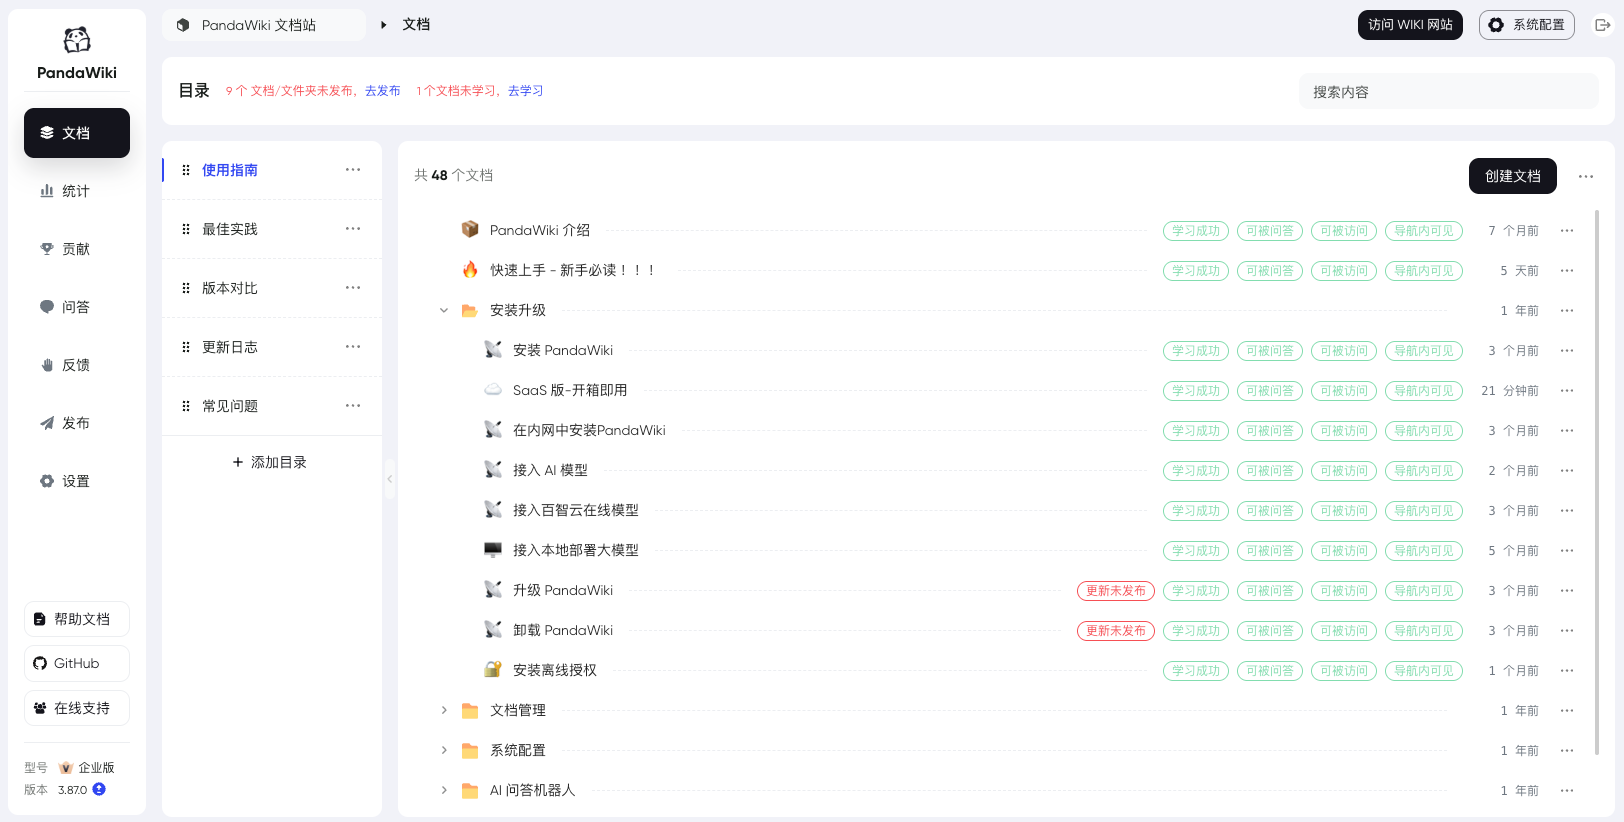Open the 设置 sidebar section
This screenshot has width=1624, height=822.
click(77, 481)
